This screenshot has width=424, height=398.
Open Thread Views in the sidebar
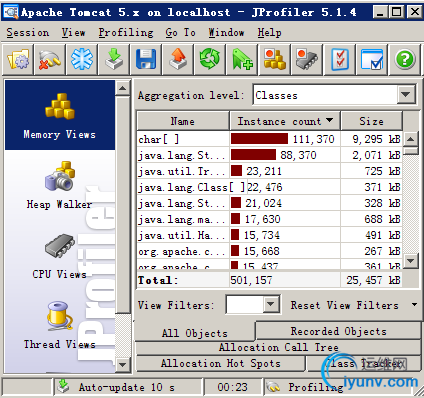click(60, 325)
